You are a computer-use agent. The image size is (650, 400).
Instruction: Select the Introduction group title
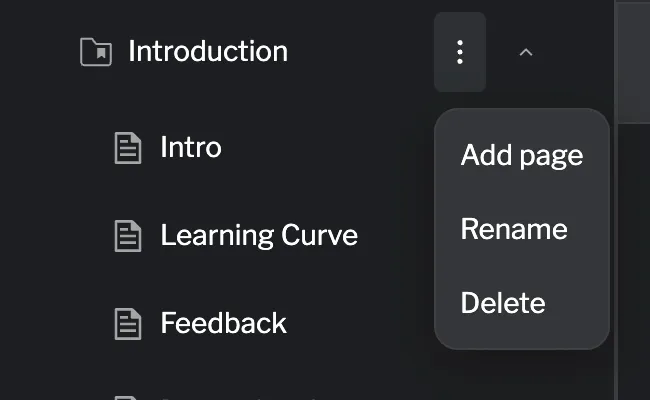tap(208, 52)
